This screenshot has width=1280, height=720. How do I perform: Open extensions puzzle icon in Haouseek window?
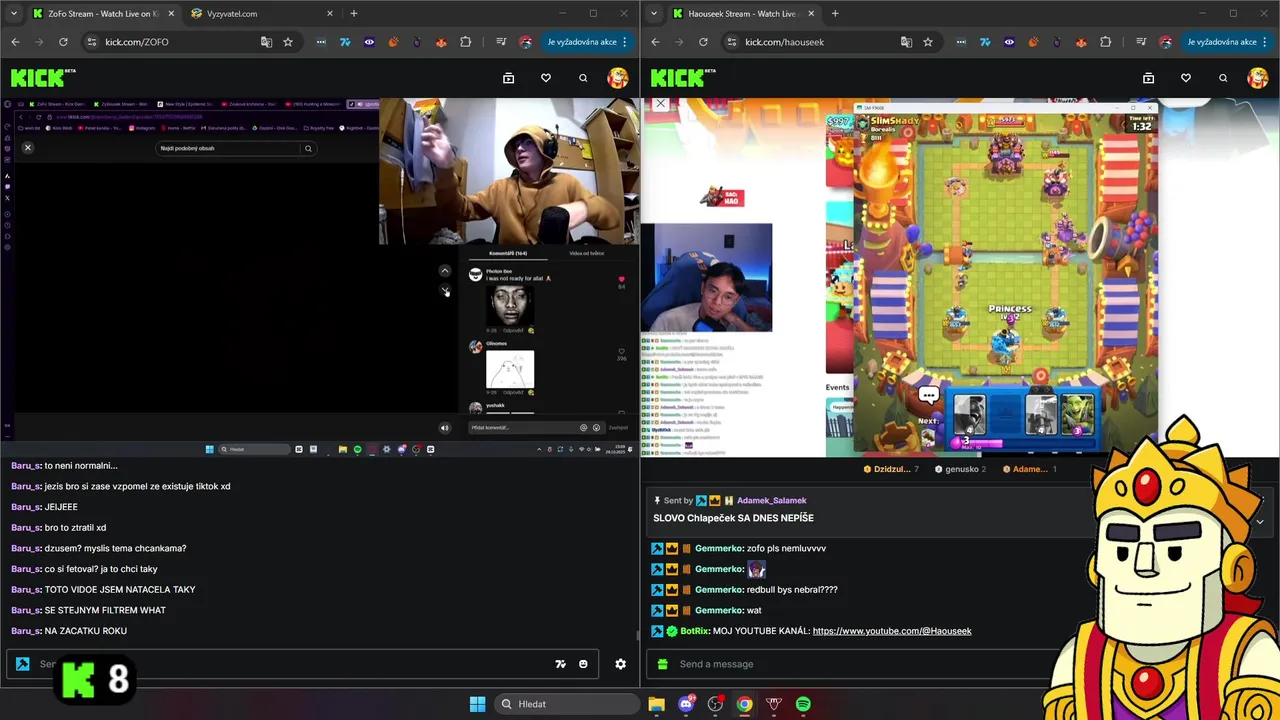1106,42
